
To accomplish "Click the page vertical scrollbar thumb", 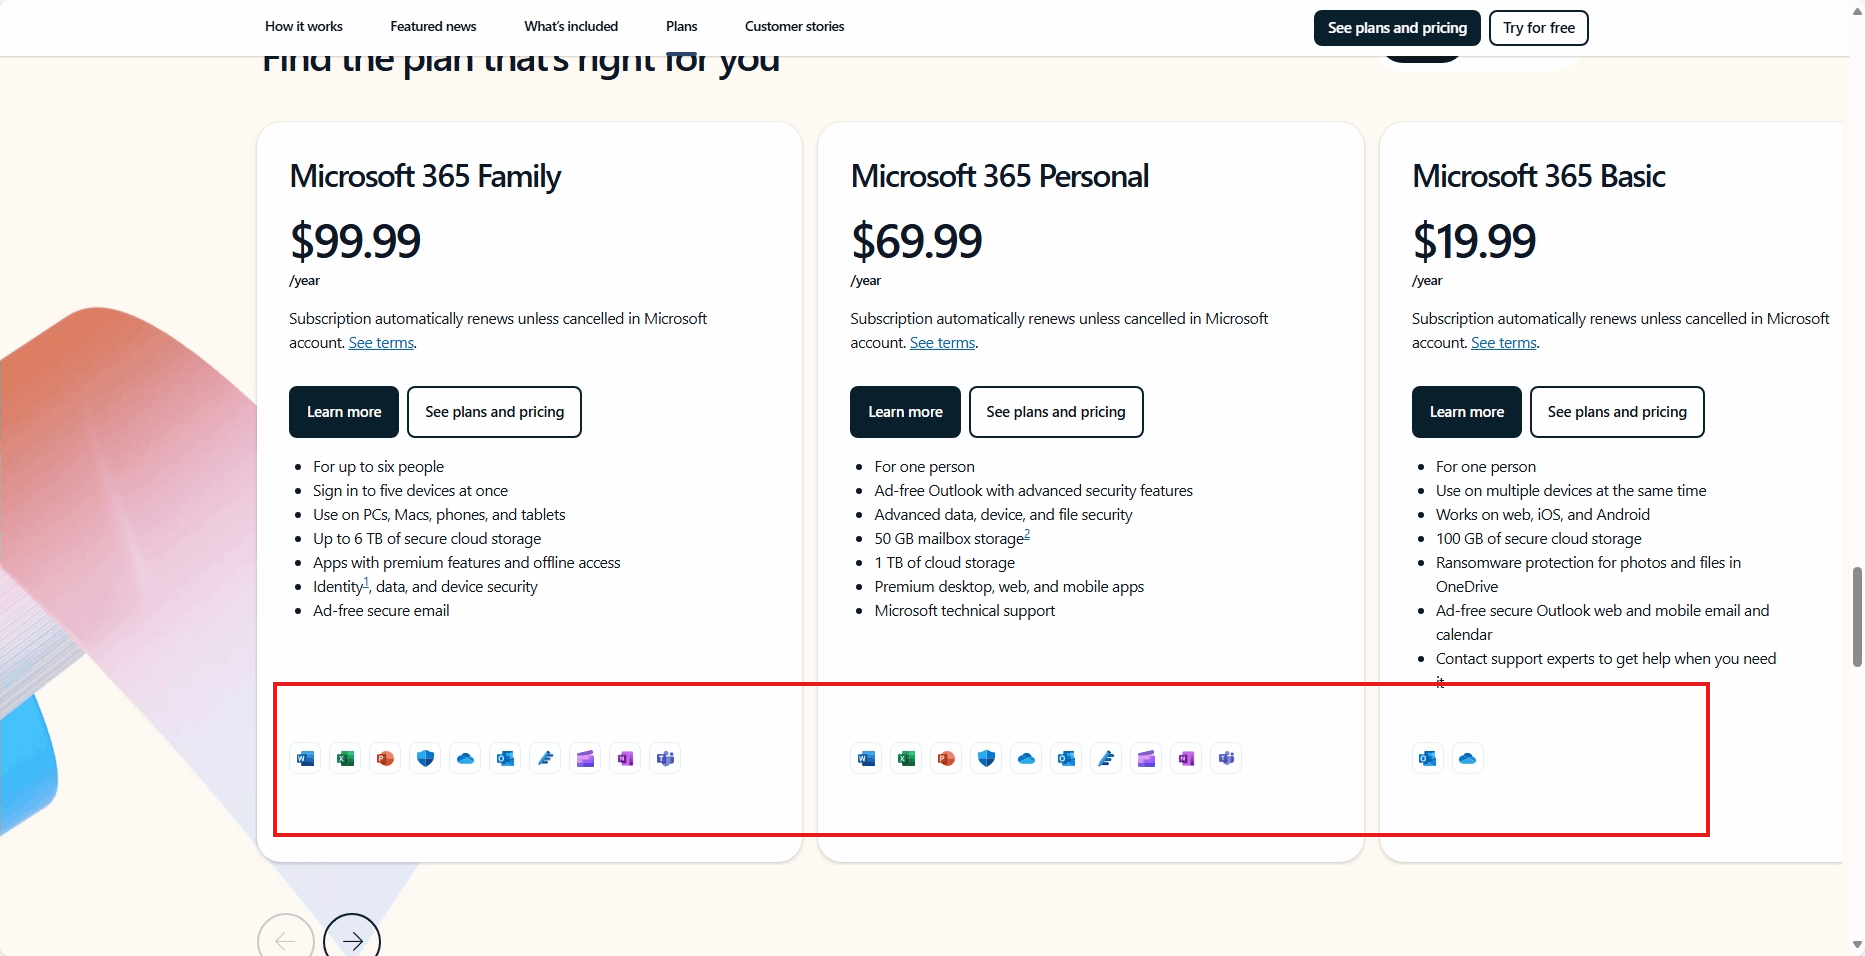I will 1857,616.
